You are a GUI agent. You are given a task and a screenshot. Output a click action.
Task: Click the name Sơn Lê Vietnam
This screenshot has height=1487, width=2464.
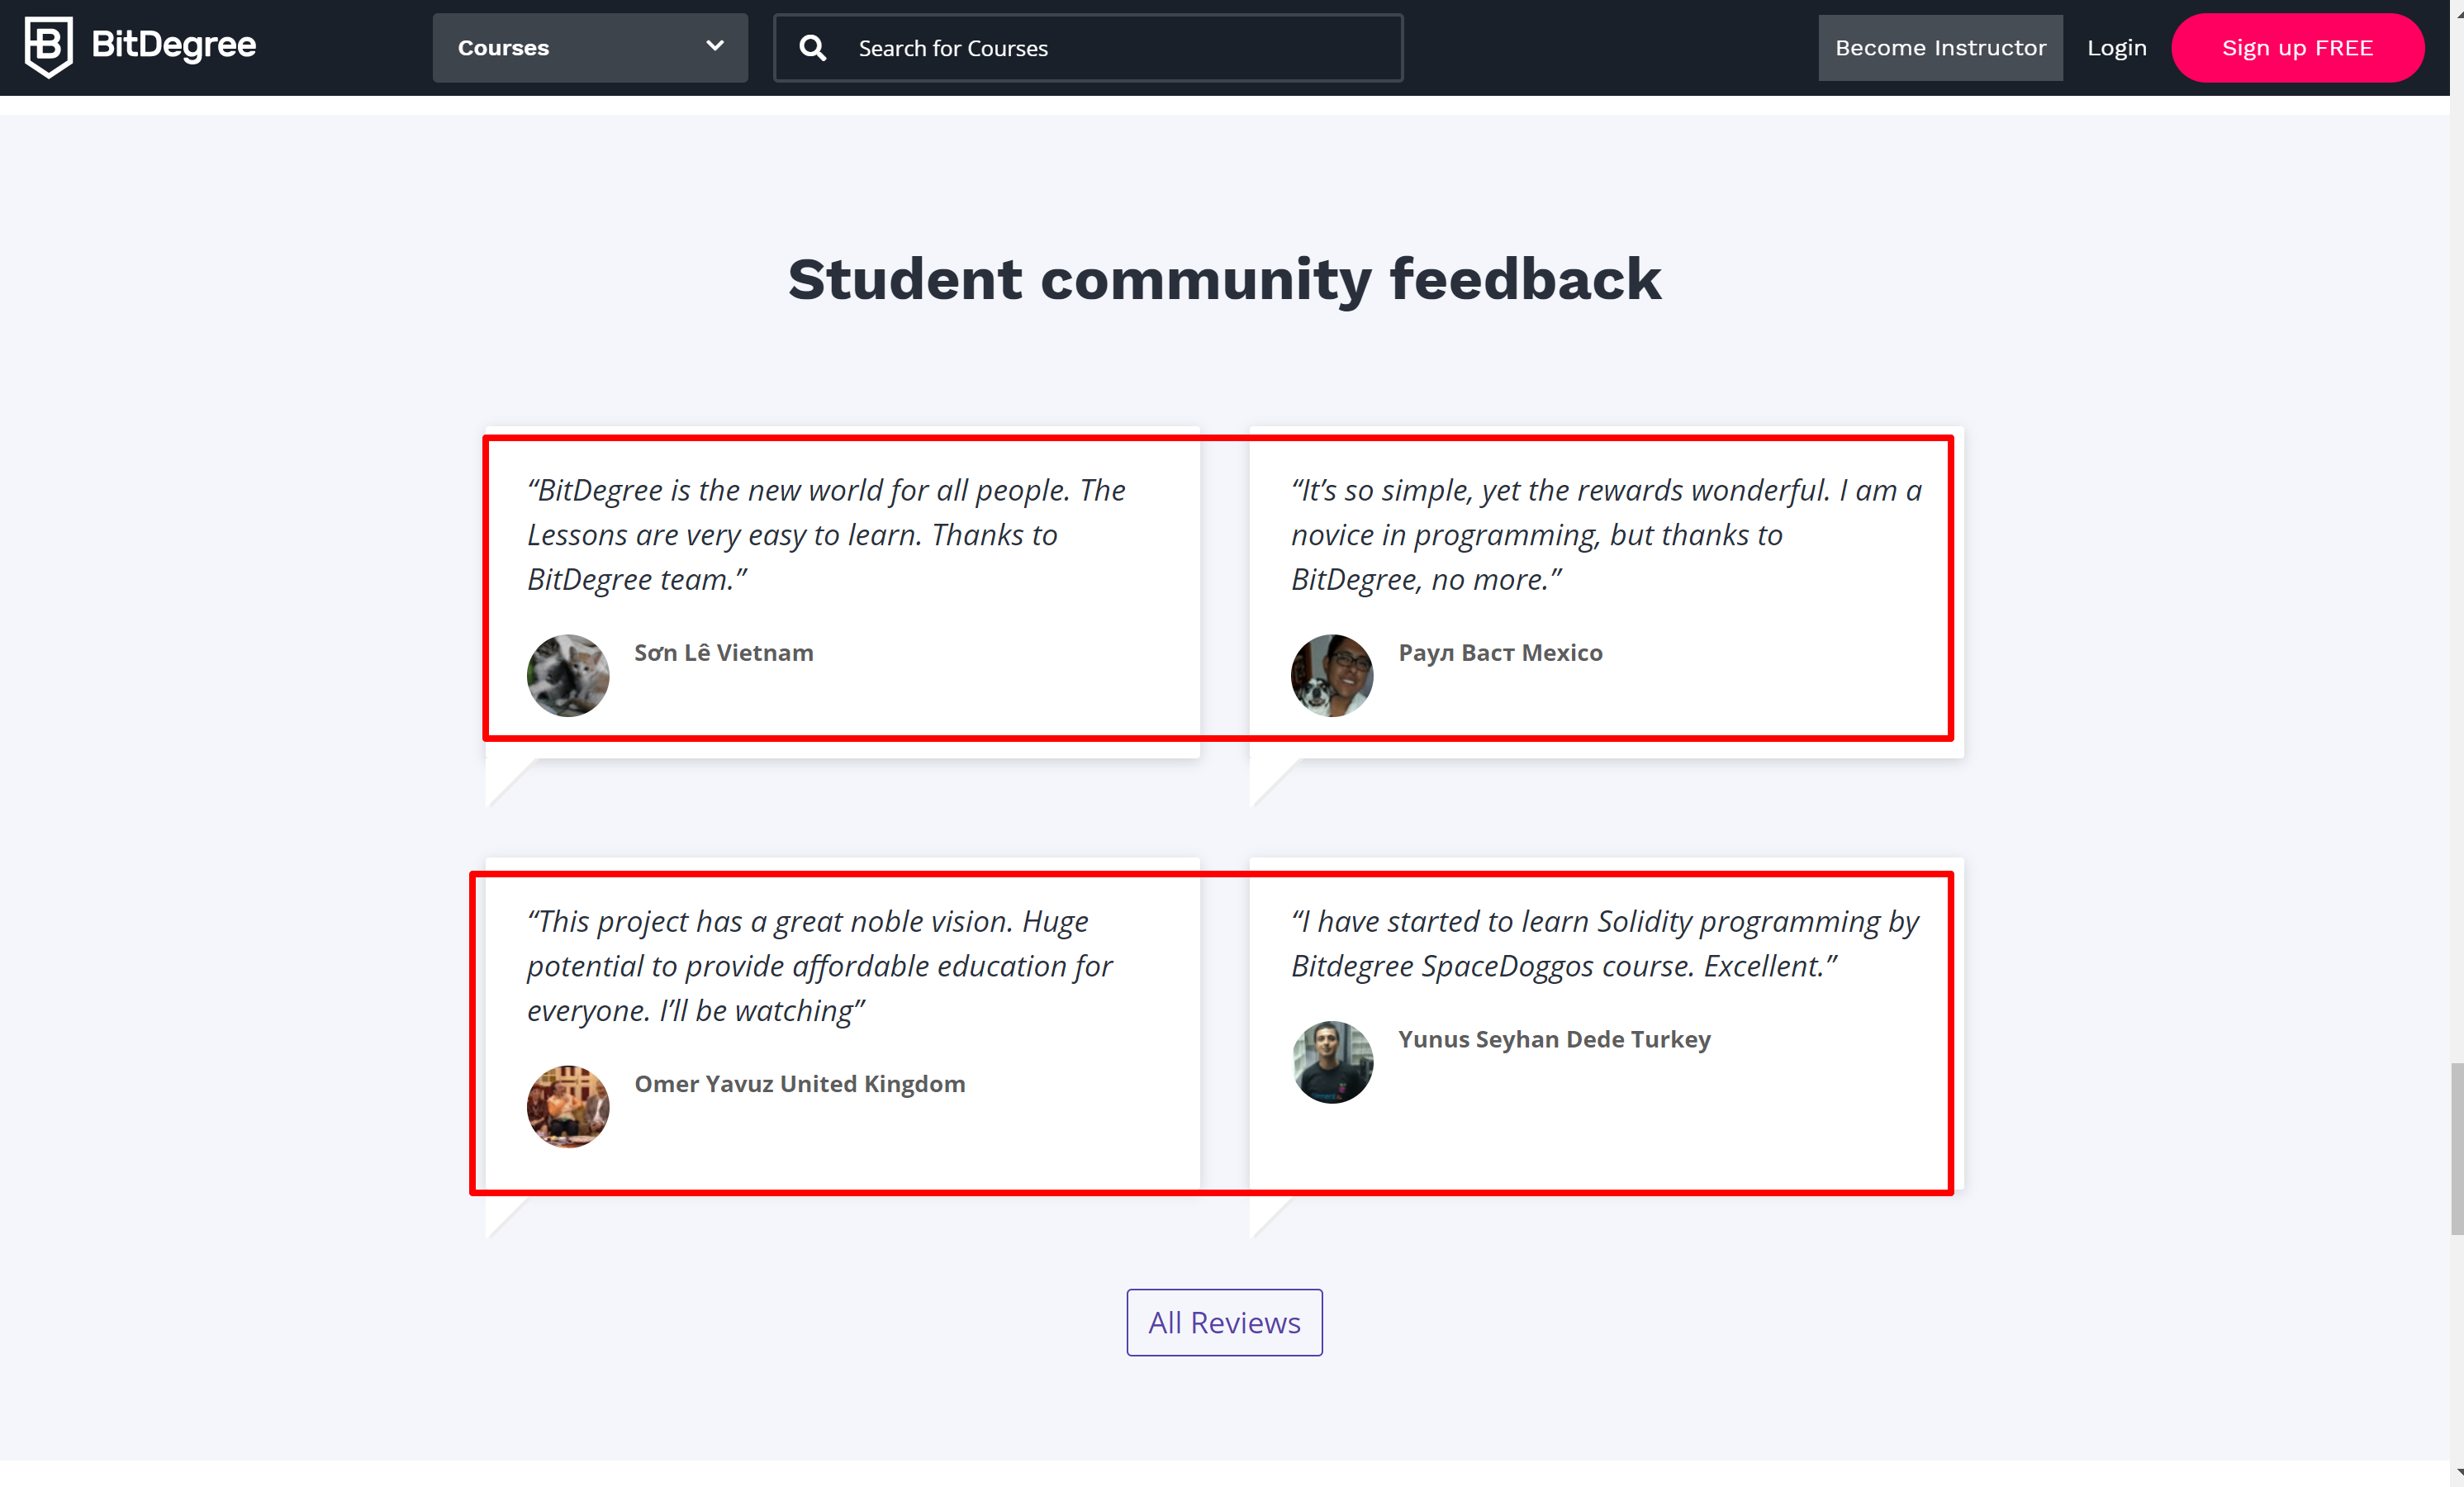(723, 652)
